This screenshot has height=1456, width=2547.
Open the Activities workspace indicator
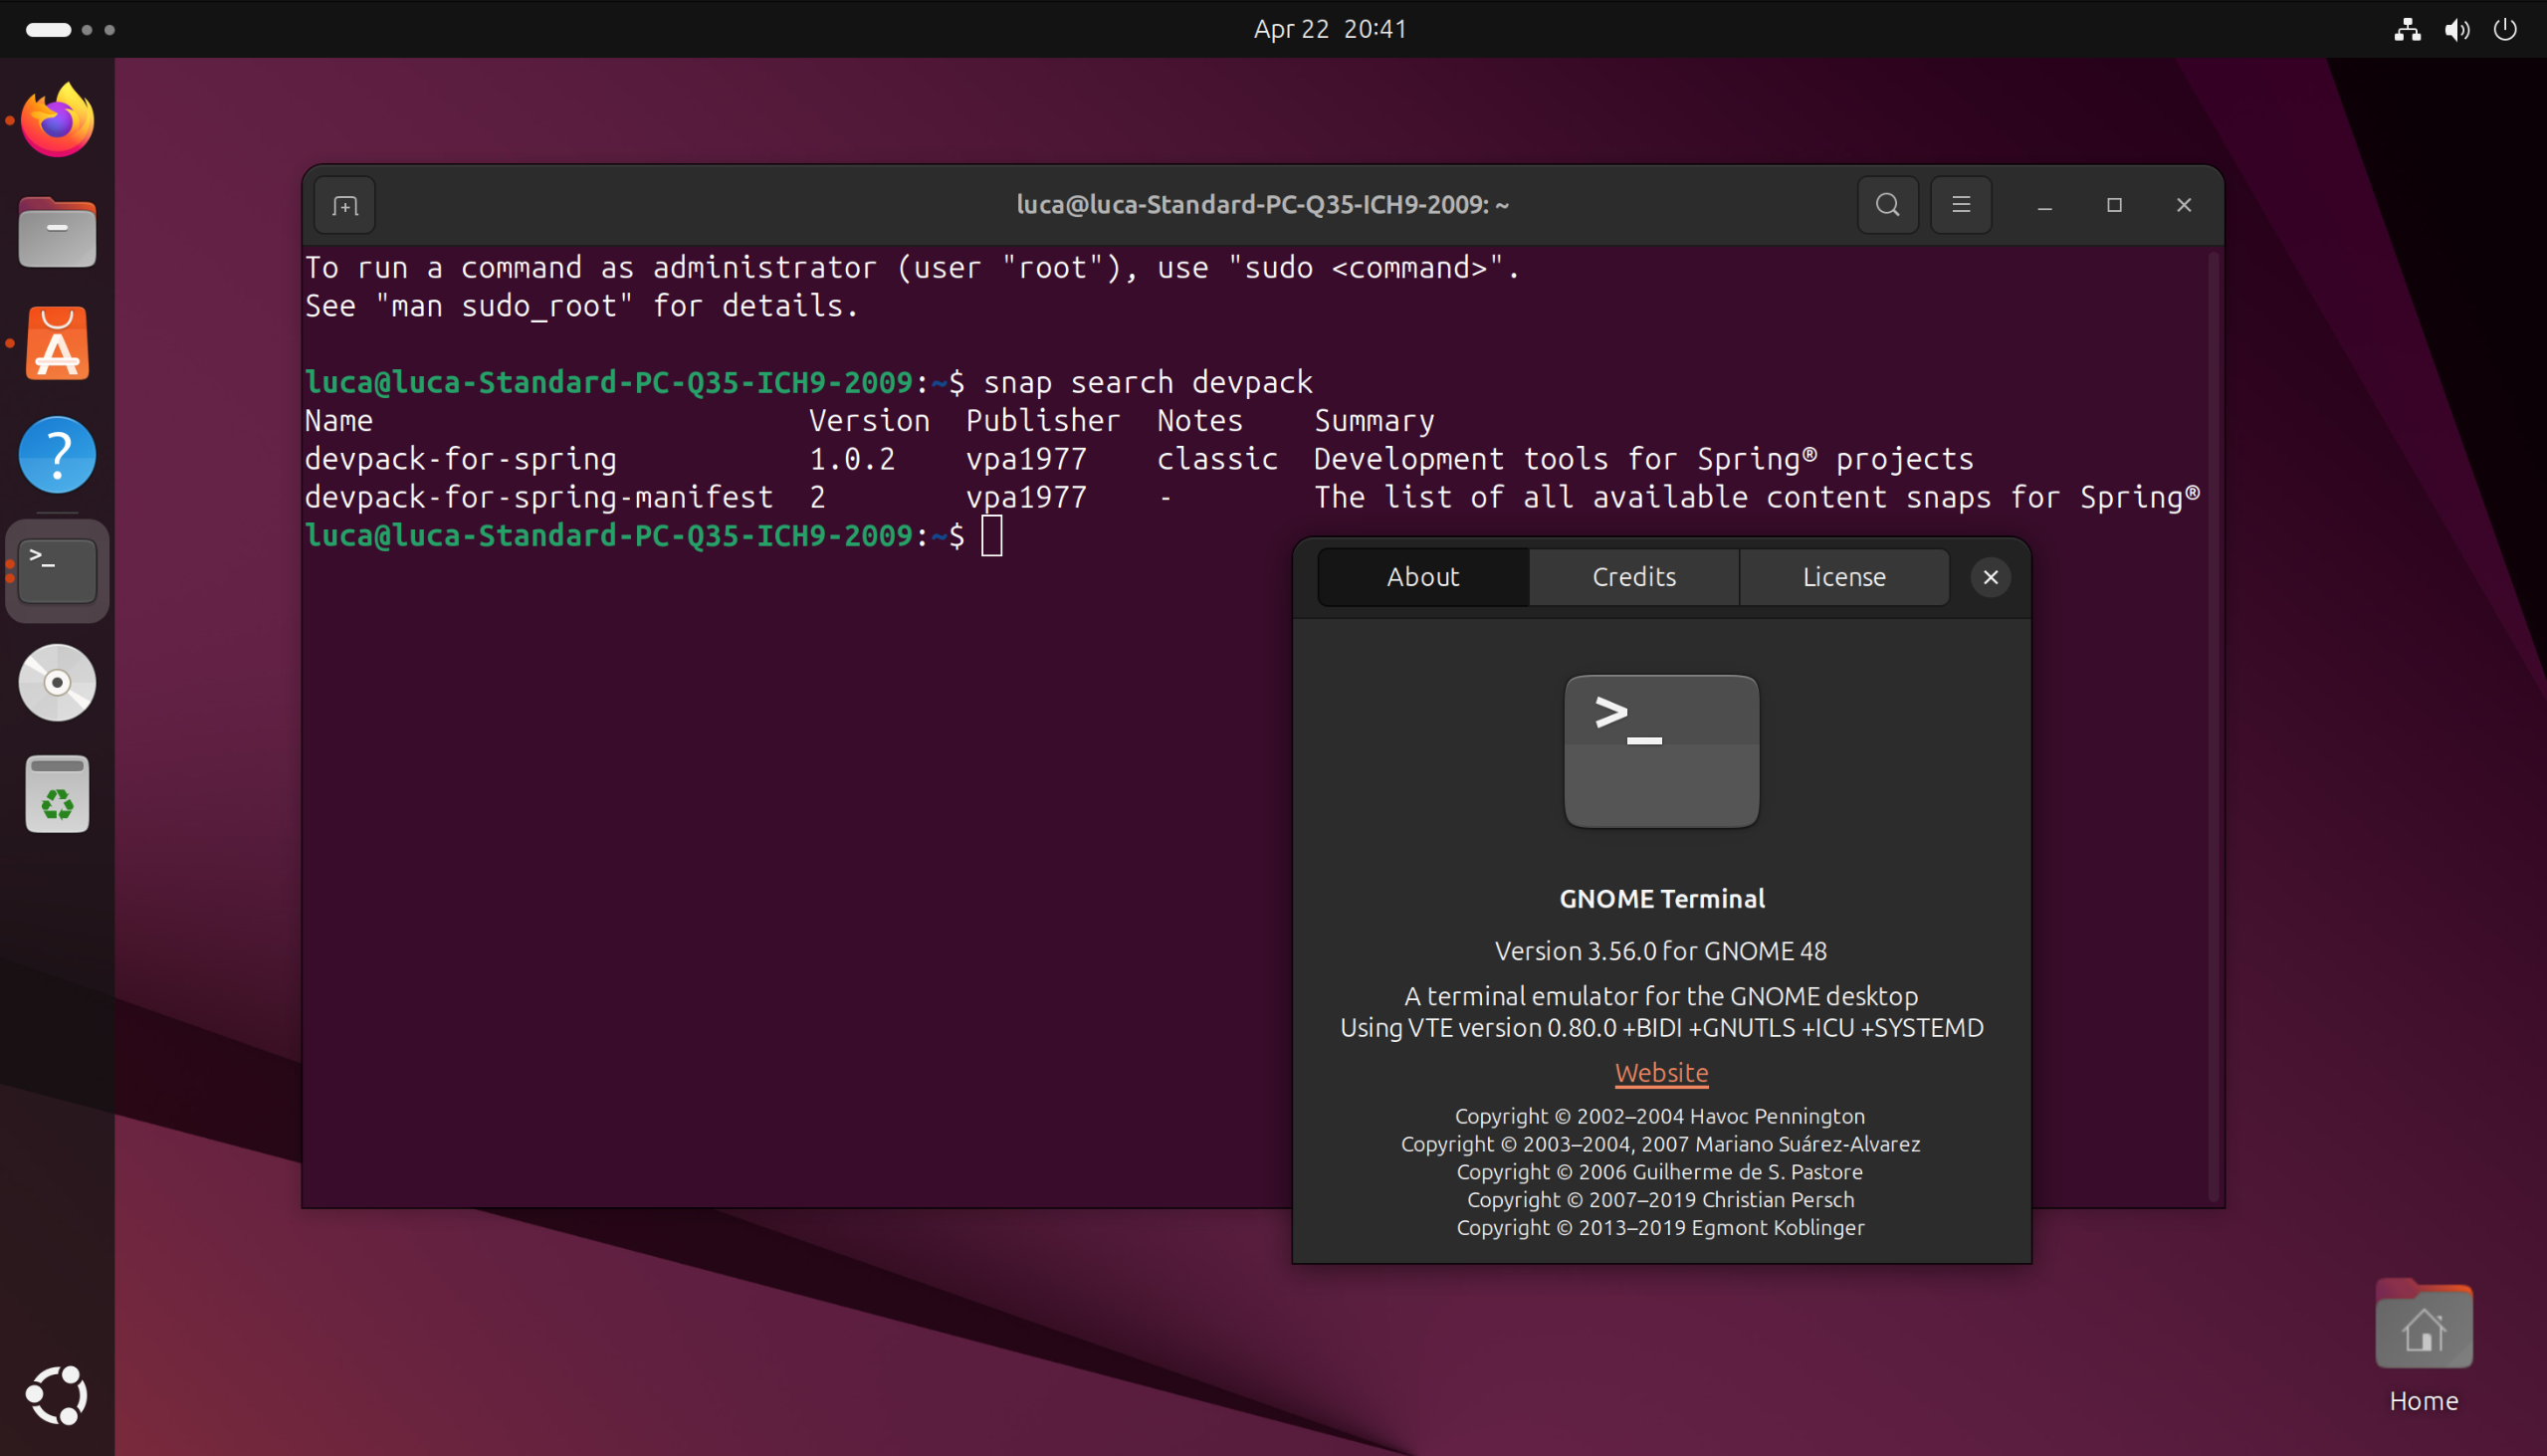click(x=70, y=29)
